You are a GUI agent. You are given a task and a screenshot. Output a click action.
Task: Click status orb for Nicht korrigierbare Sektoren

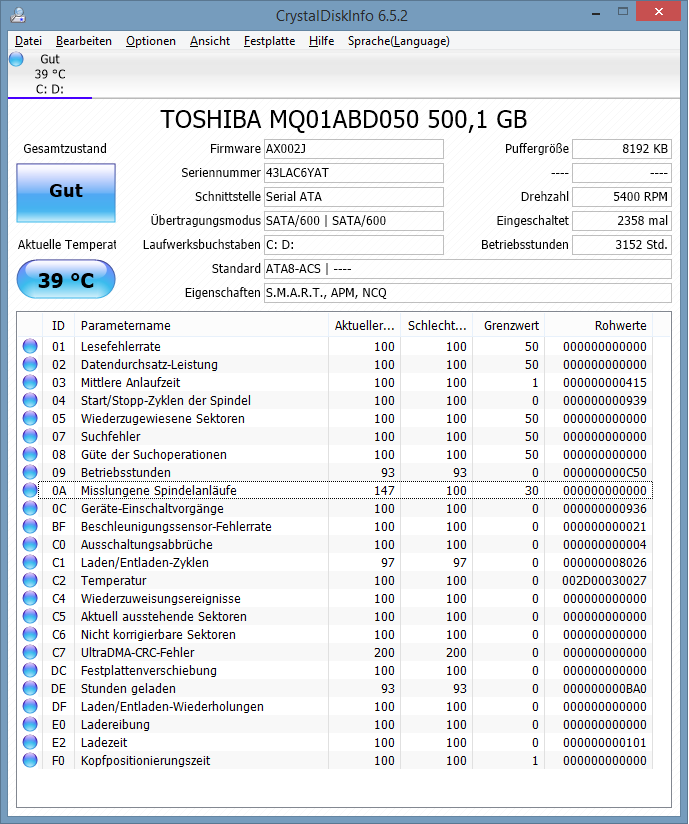30,634
